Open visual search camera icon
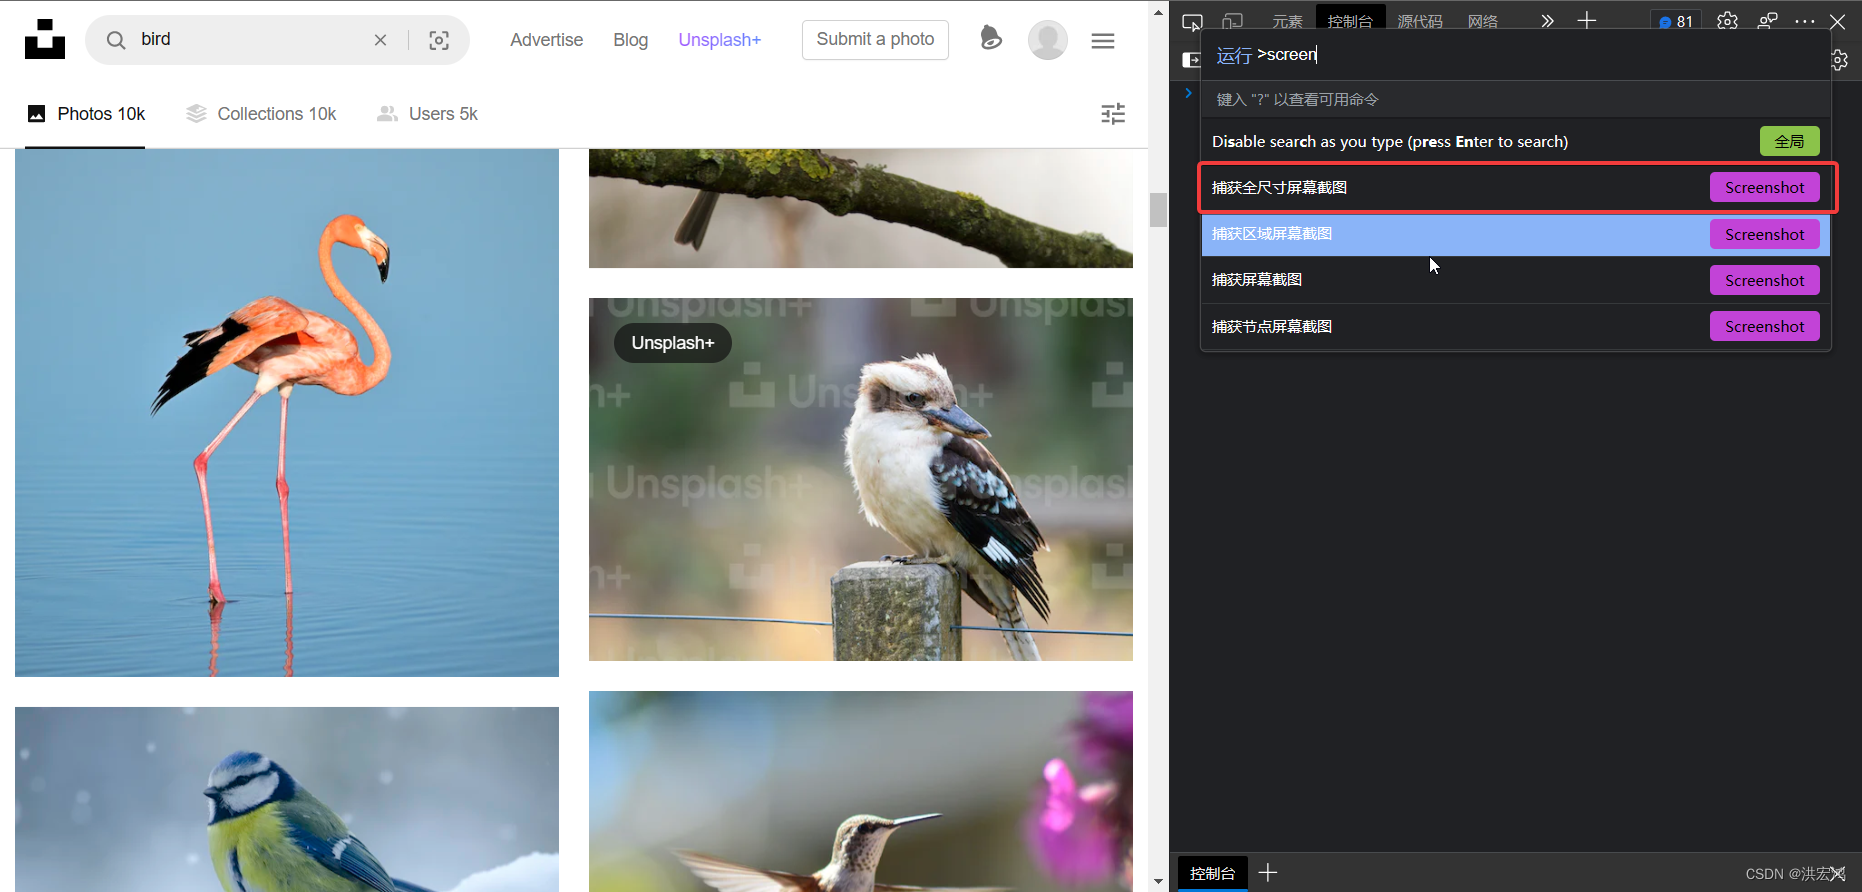This screenshot has height=892, width=1862. (x=439, y=40)
